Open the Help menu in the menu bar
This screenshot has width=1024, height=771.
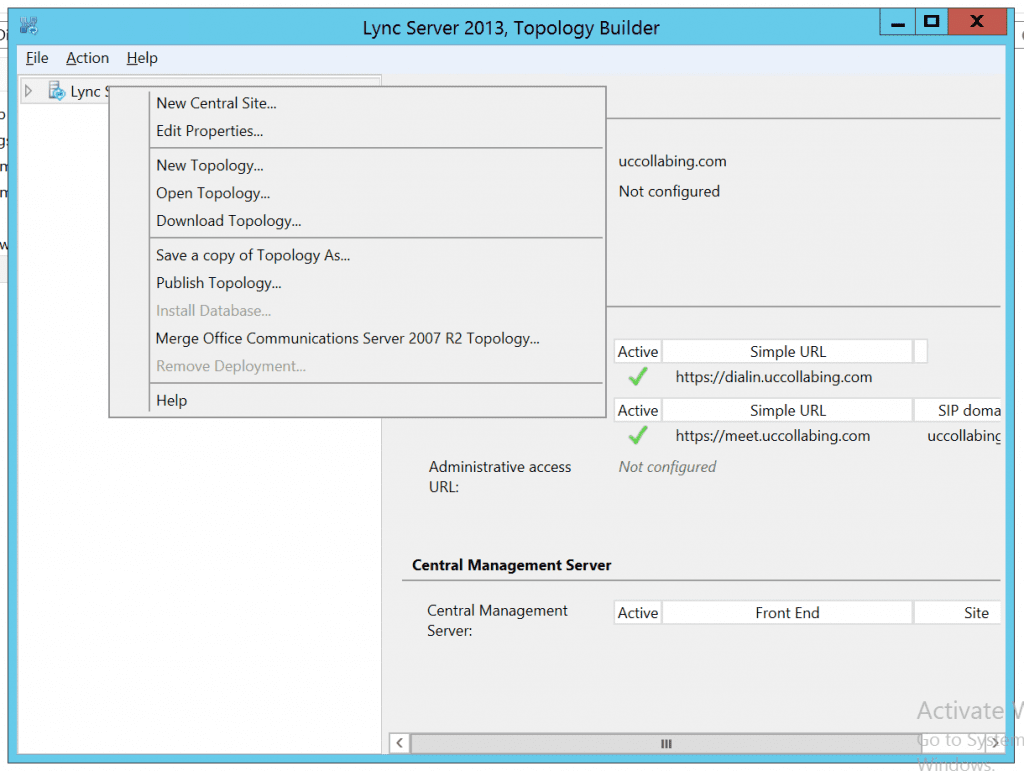(x=142, y=58)
